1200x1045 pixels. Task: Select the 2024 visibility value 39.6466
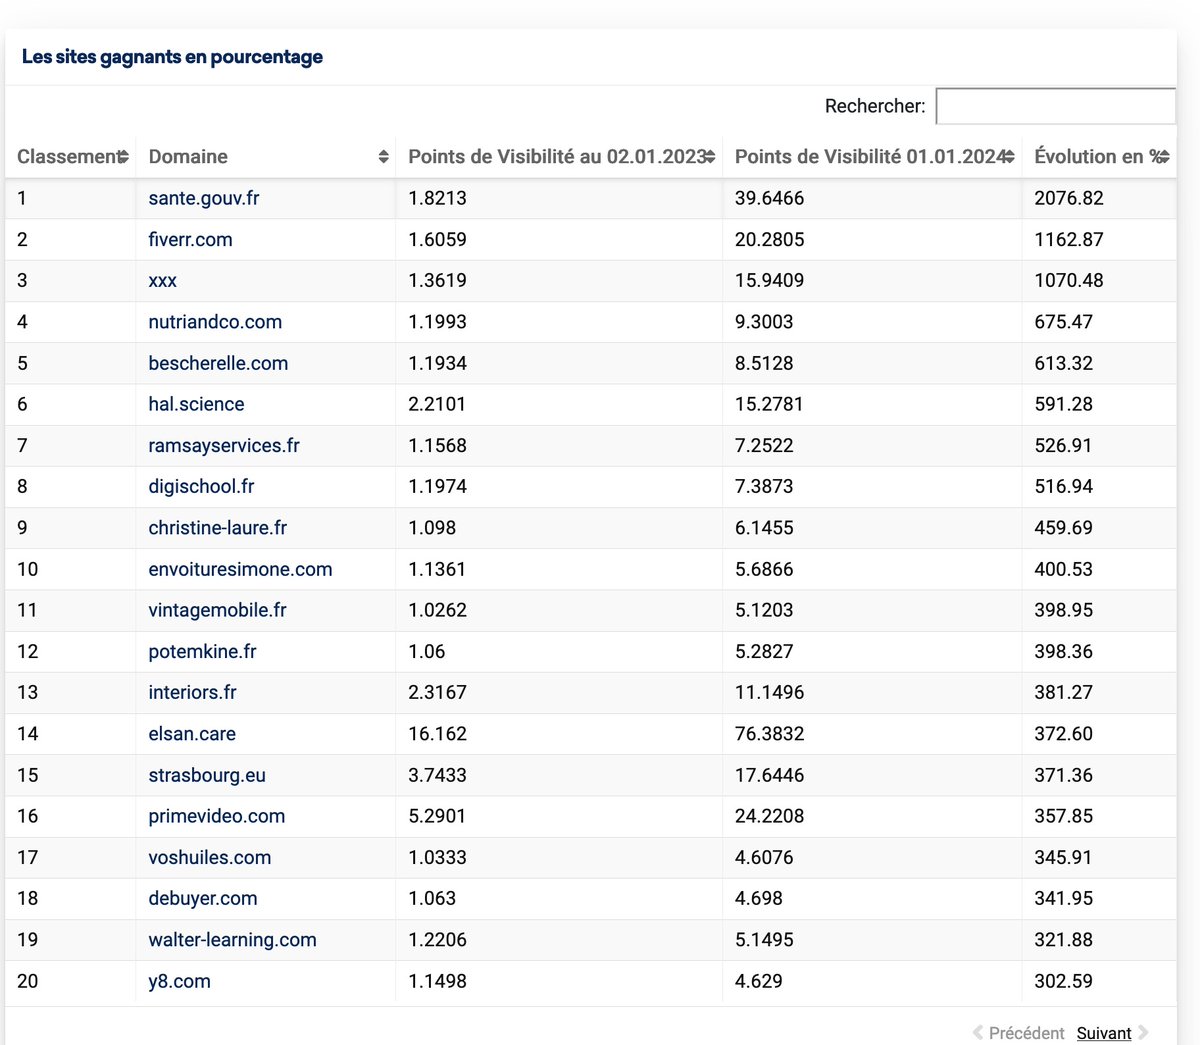769,198
